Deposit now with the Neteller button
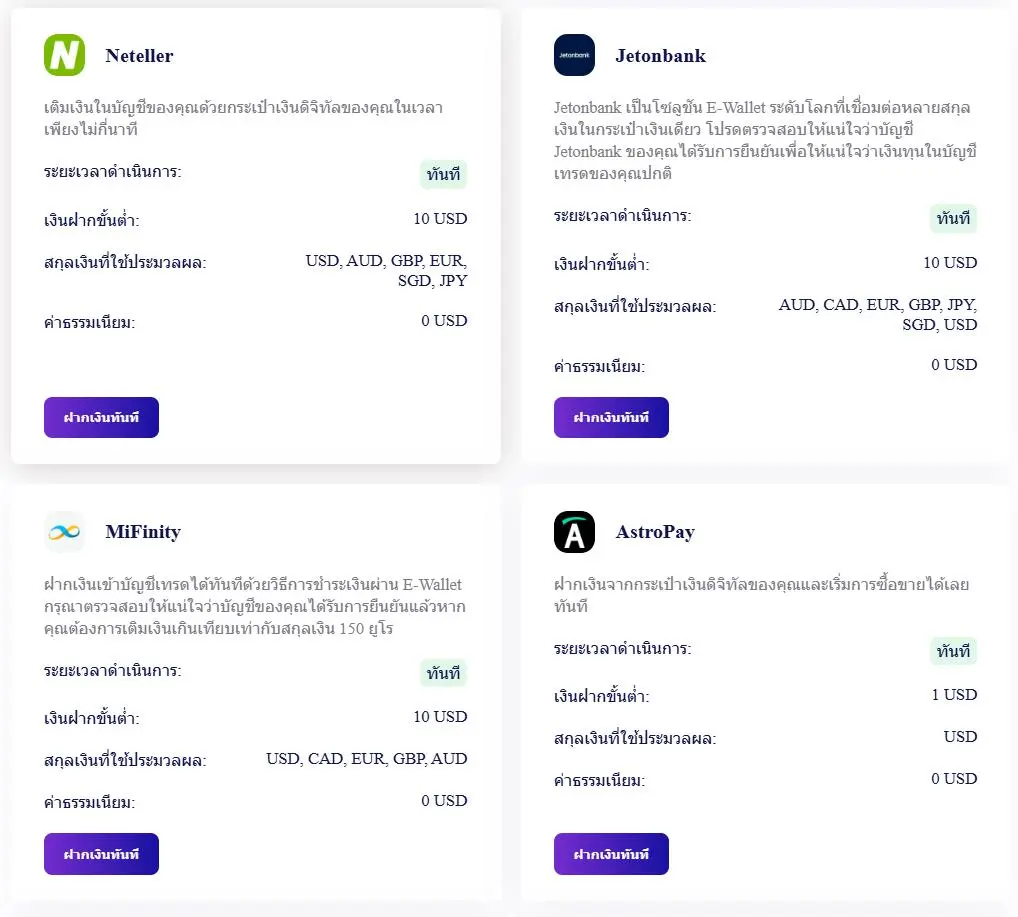Screen dimensions: 1018x917 pos(101,418)
